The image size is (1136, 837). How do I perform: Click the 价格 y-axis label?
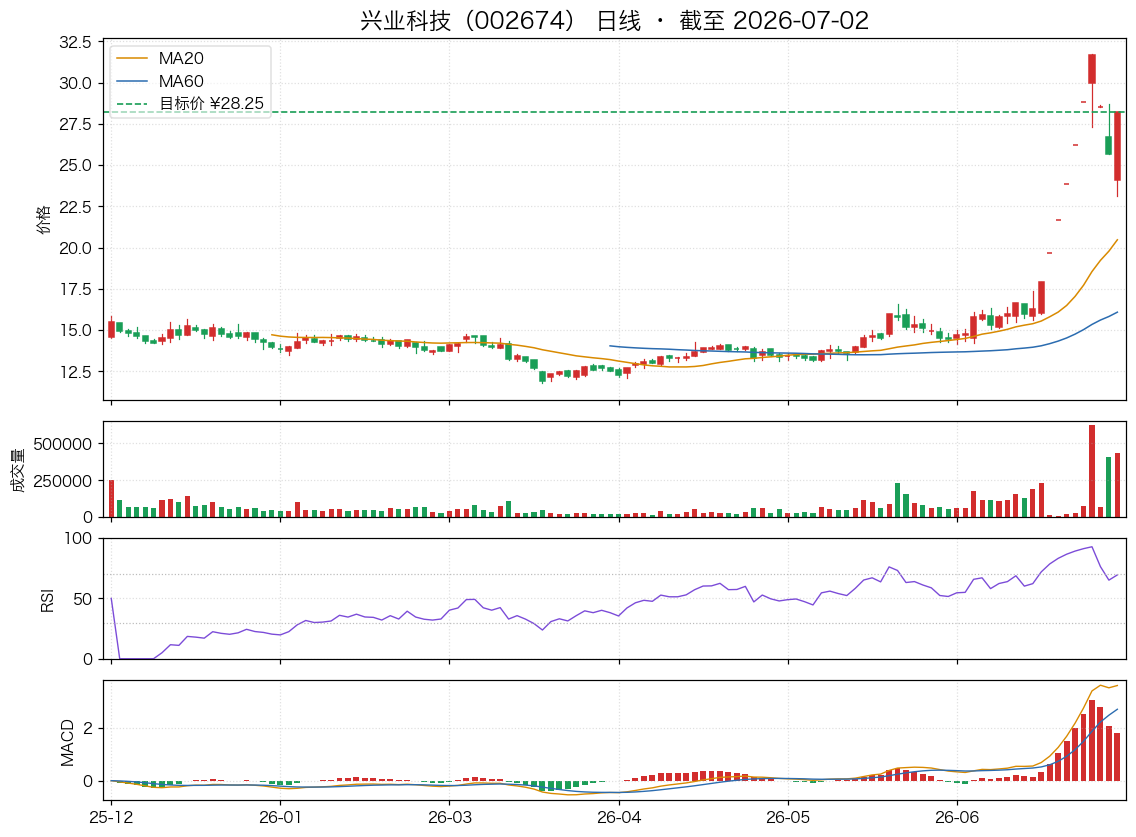pyautogui.click(x=43, y=219)
